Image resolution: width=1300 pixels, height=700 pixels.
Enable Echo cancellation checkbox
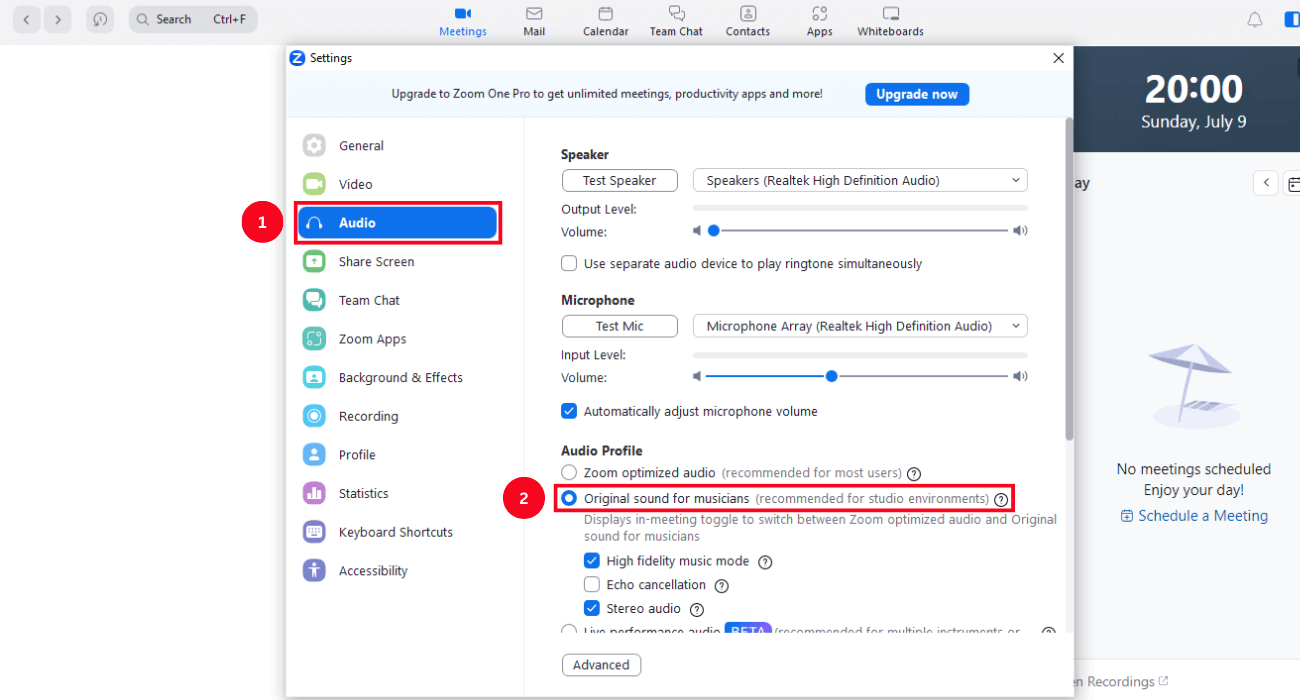(592, 585)
